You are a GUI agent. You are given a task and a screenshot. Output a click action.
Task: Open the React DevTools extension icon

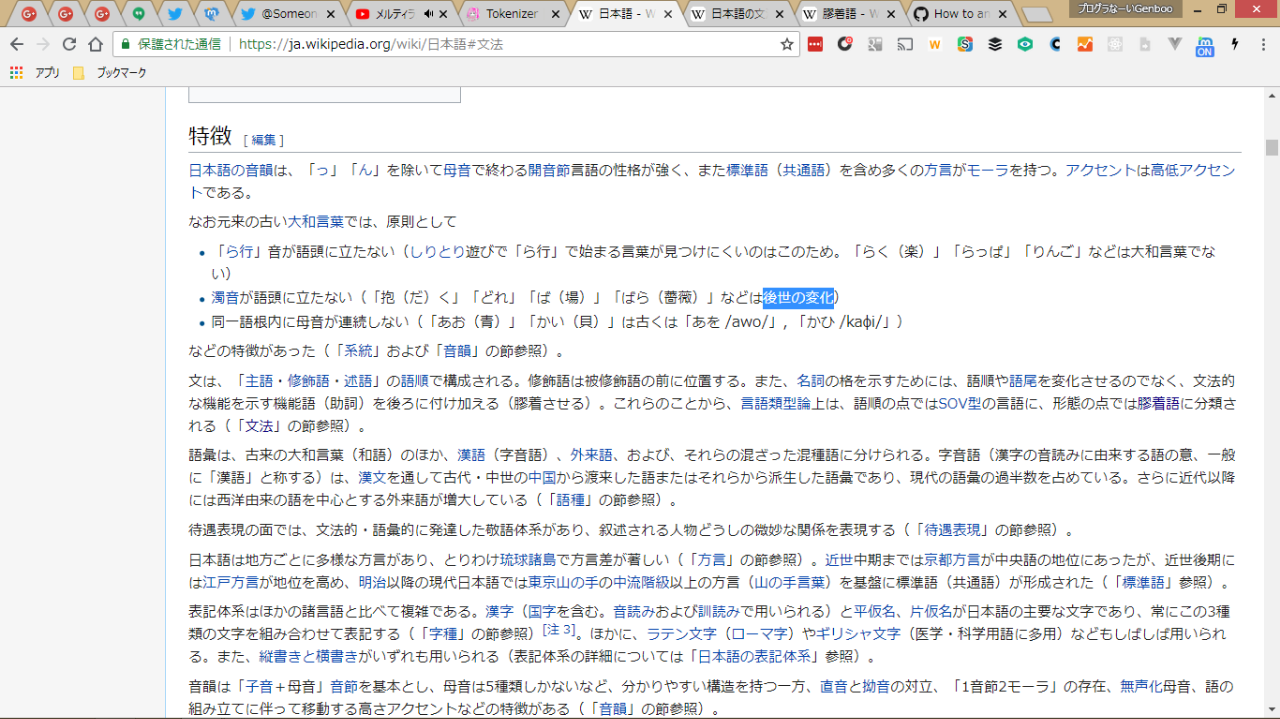(1115, 44)
